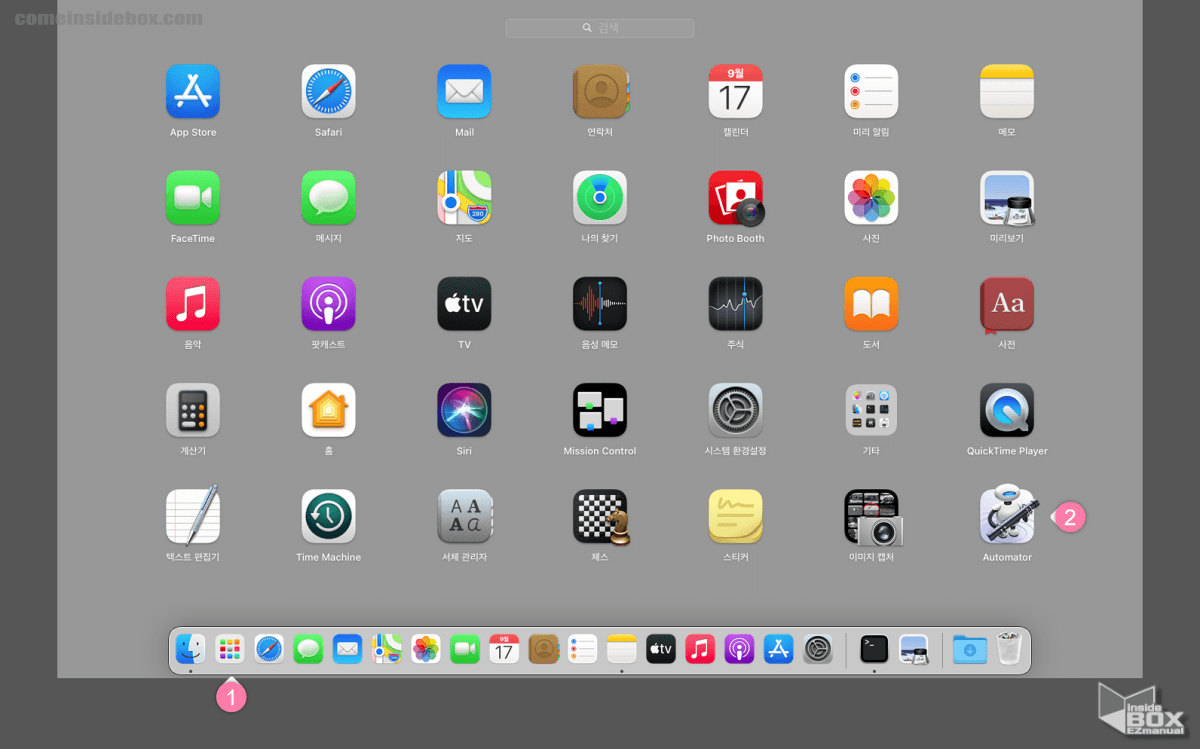
Task: Click the Launchpad search field
Action: click(599, 28)
